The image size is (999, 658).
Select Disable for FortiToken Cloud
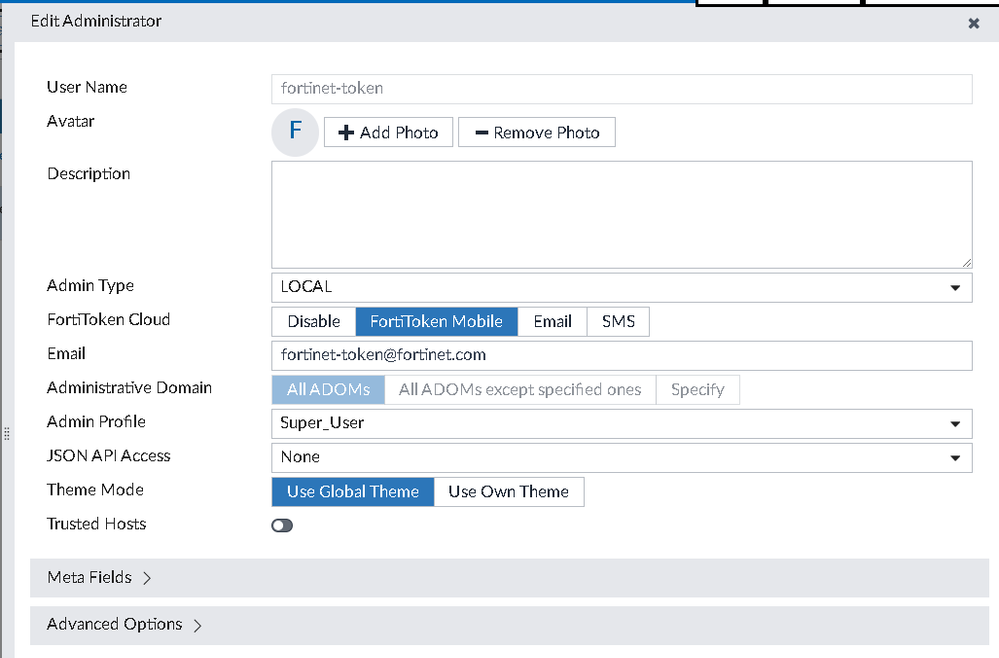coord(313,321)
